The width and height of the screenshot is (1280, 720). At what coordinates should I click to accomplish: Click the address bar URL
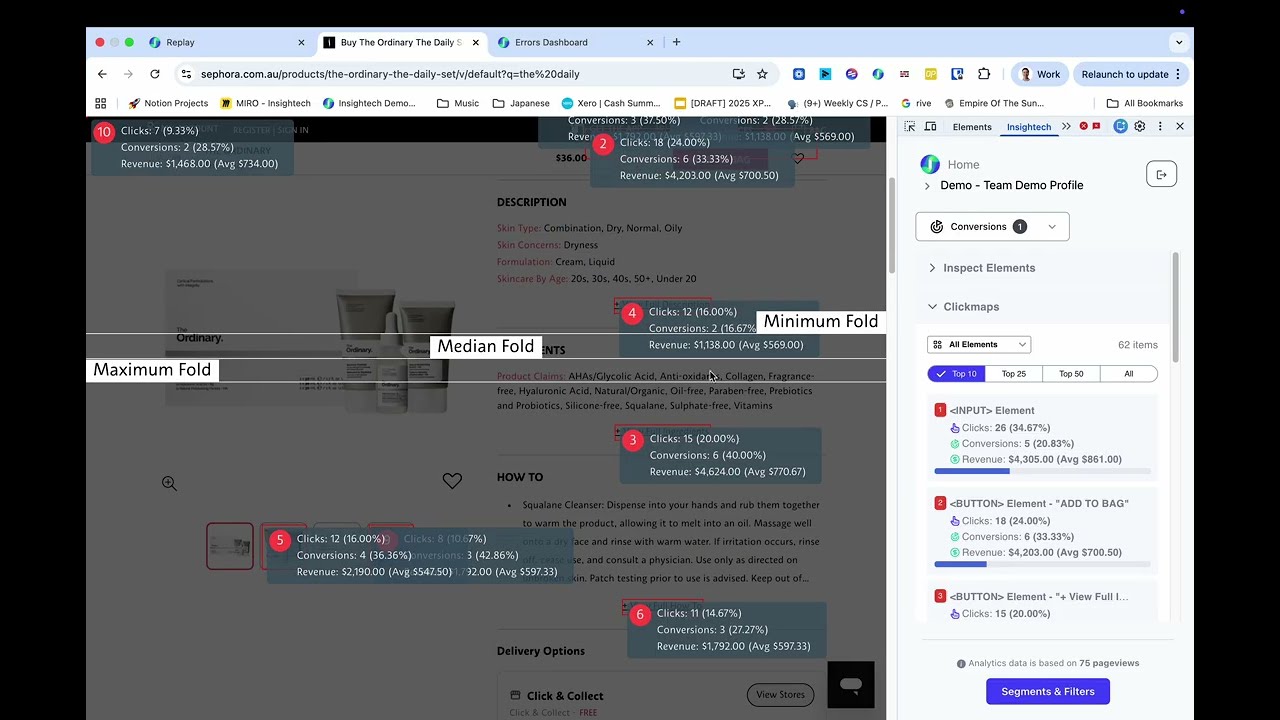[x=390, y=74]
